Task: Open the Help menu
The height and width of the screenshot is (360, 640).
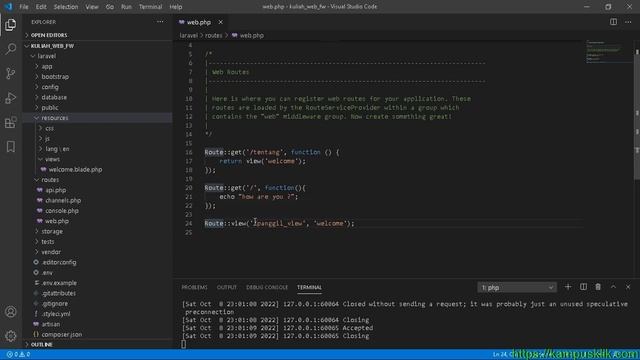Action: coord(176,7)
